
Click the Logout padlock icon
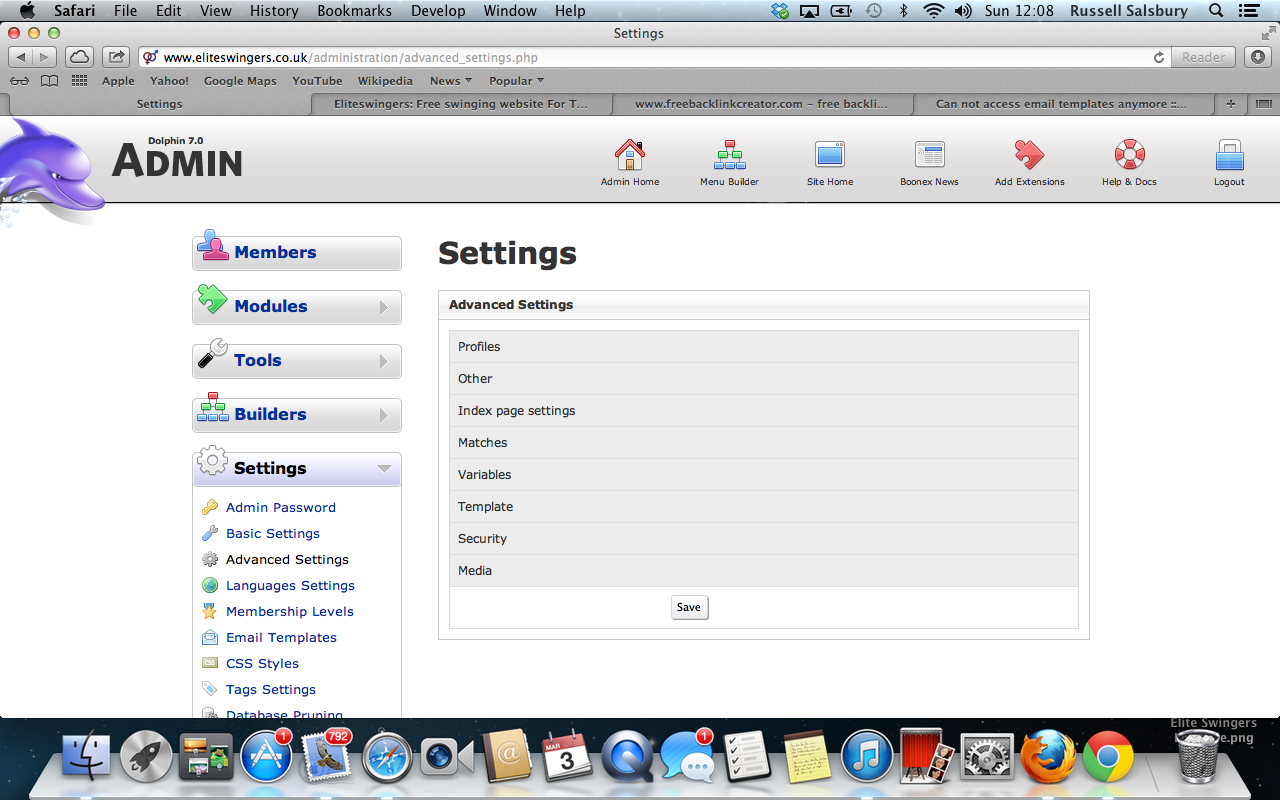[1229, 156]
